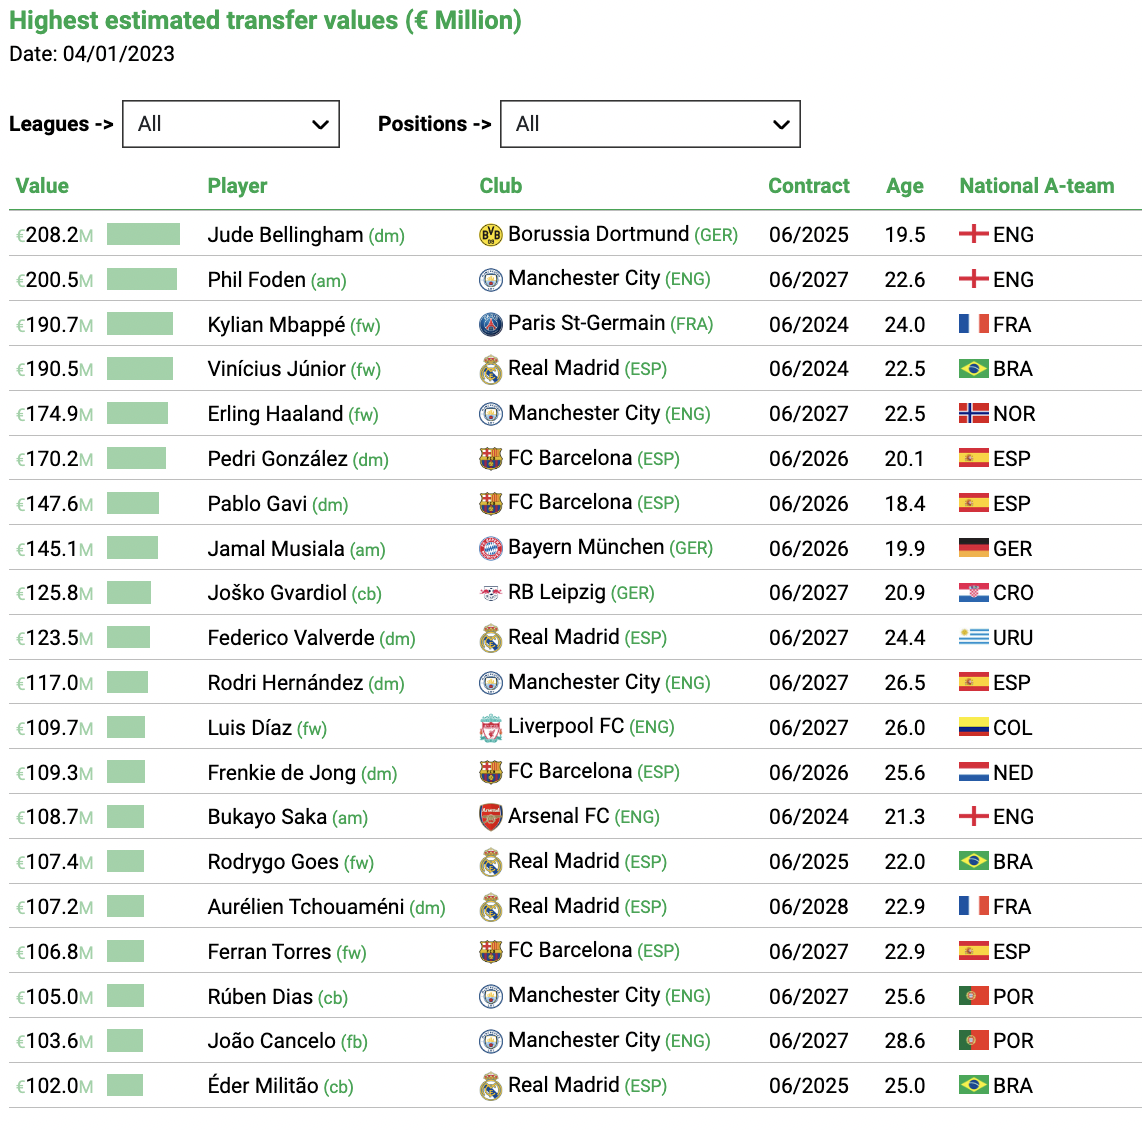Image resolution: width=1142 pixels, height=1130 pixels.
Task: Click the Uruguay flag beside URU
Action: click(974, 638)
